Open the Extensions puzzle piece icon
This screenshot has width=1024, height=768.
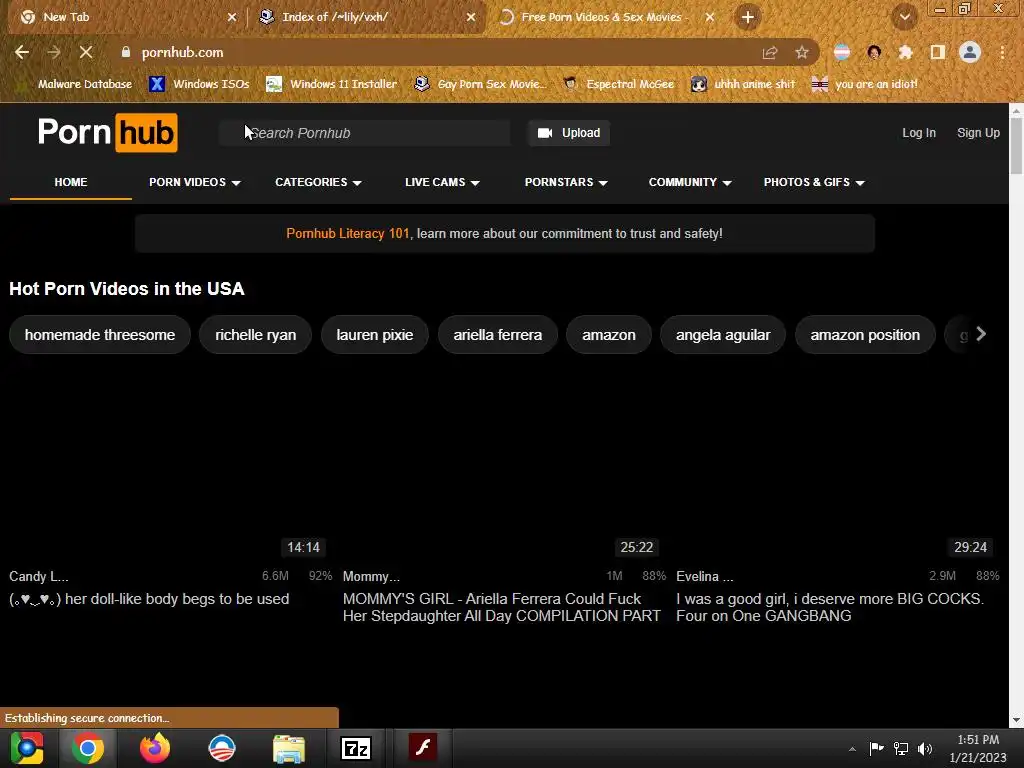pos(905,52)
